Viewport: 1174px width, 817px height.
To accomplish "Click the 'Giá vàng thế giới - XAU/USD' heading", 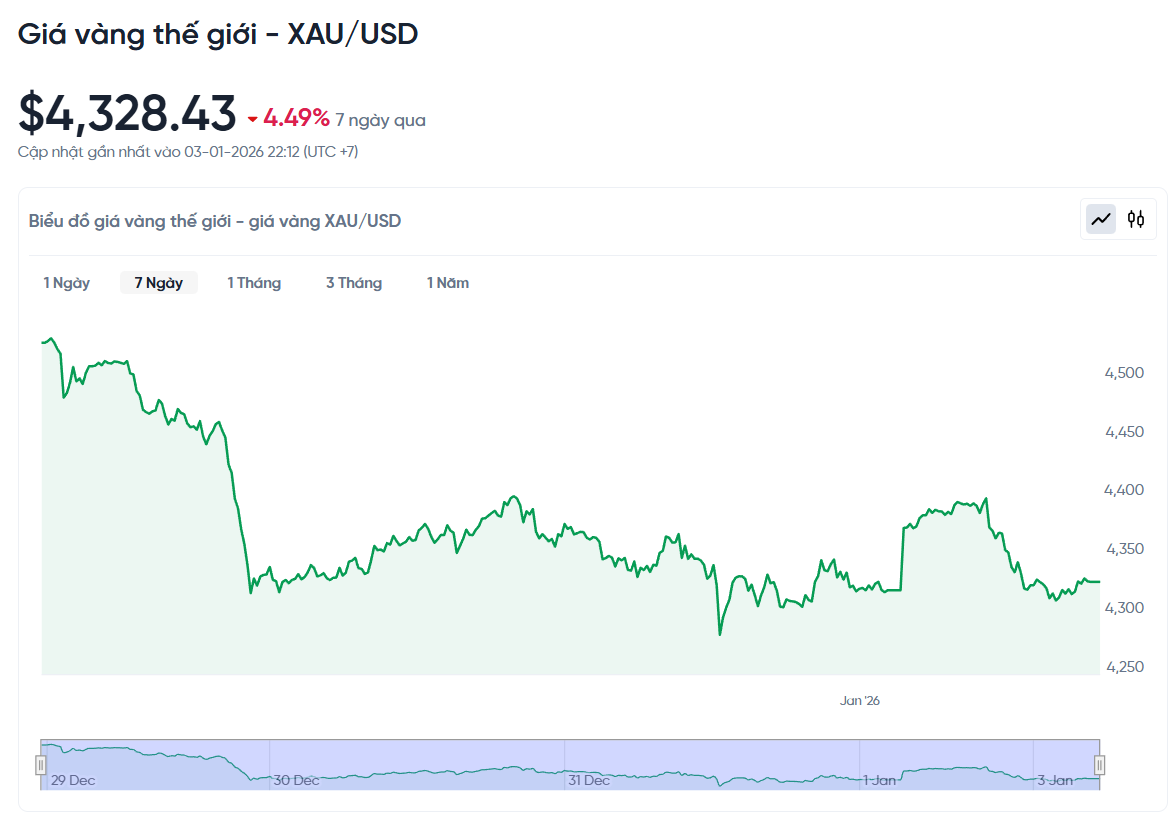I will (x=218, y=34).
